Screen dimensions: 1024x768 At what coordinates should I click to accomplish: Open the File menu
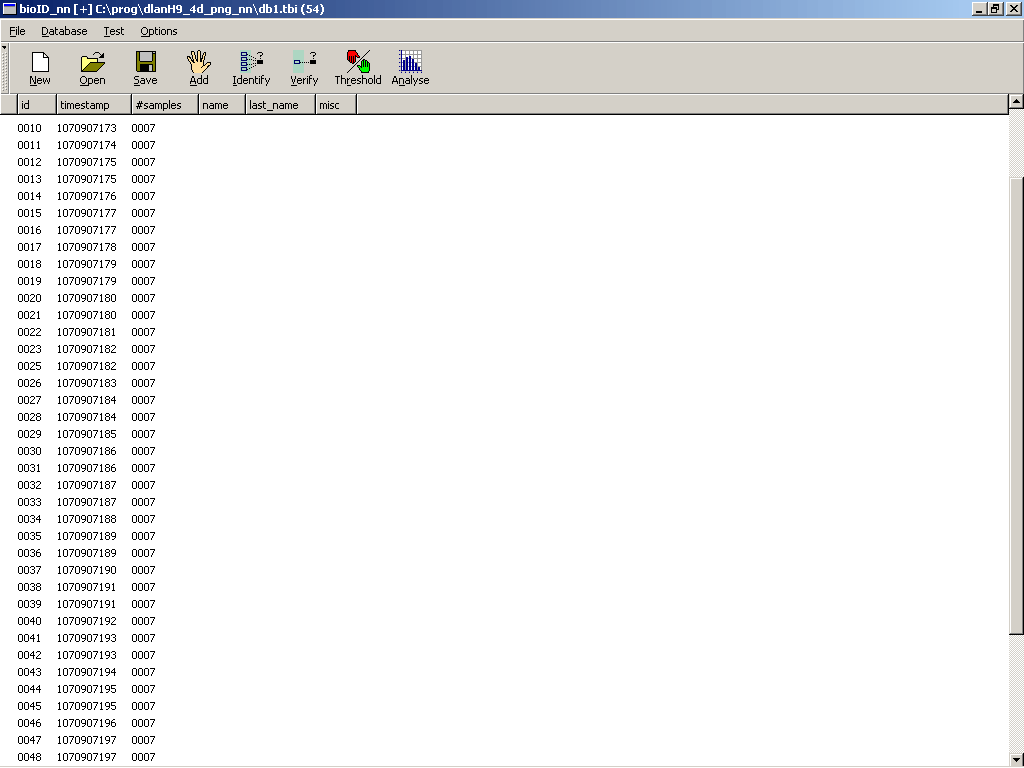tap(17, 31)
